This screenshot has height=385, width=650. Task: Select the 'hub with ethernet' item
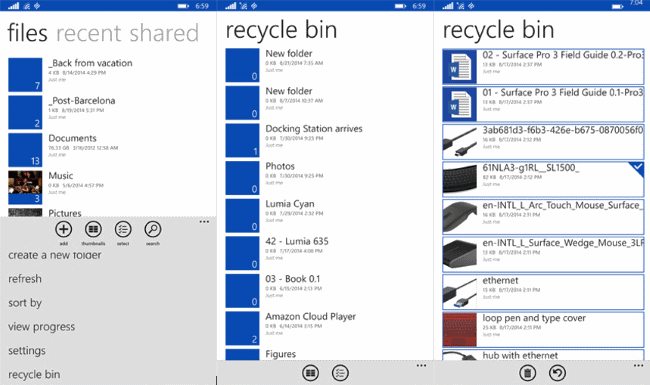tap(543, 355)
